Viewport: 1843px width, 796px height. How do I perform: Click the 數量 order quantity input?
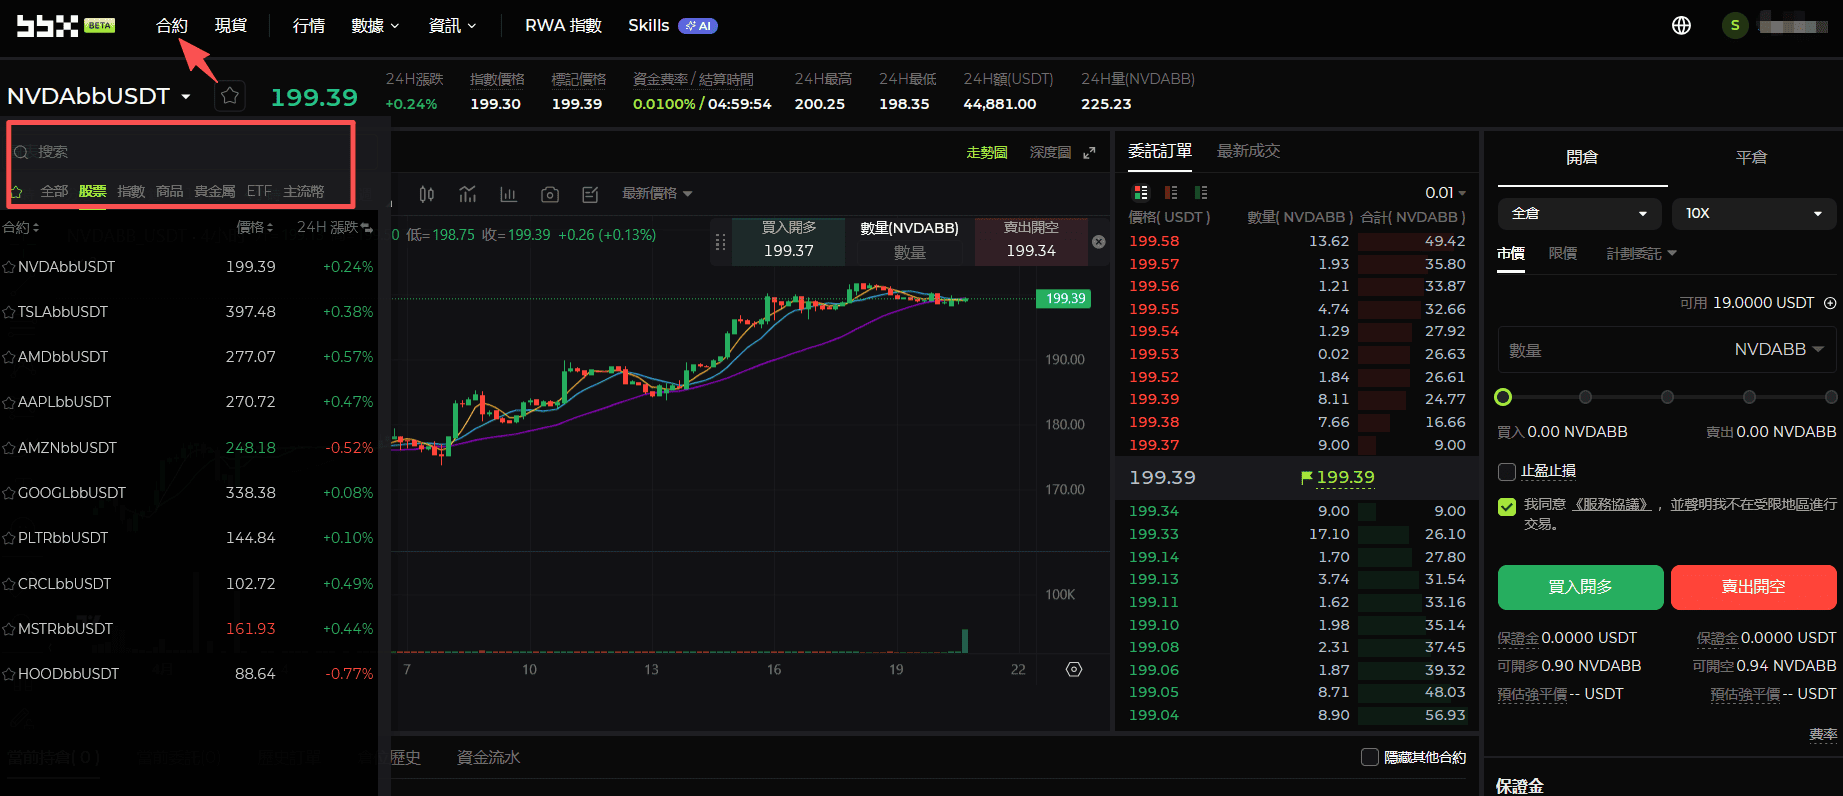1612,350
